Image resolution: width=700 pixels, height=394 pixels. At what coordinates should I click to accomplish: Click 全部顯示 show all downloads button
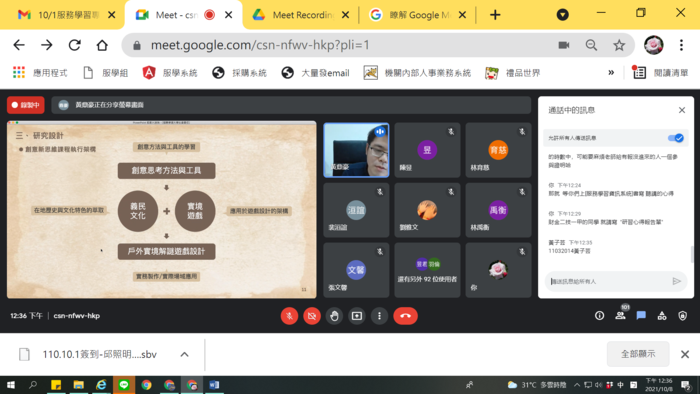(x=638, y=354)
